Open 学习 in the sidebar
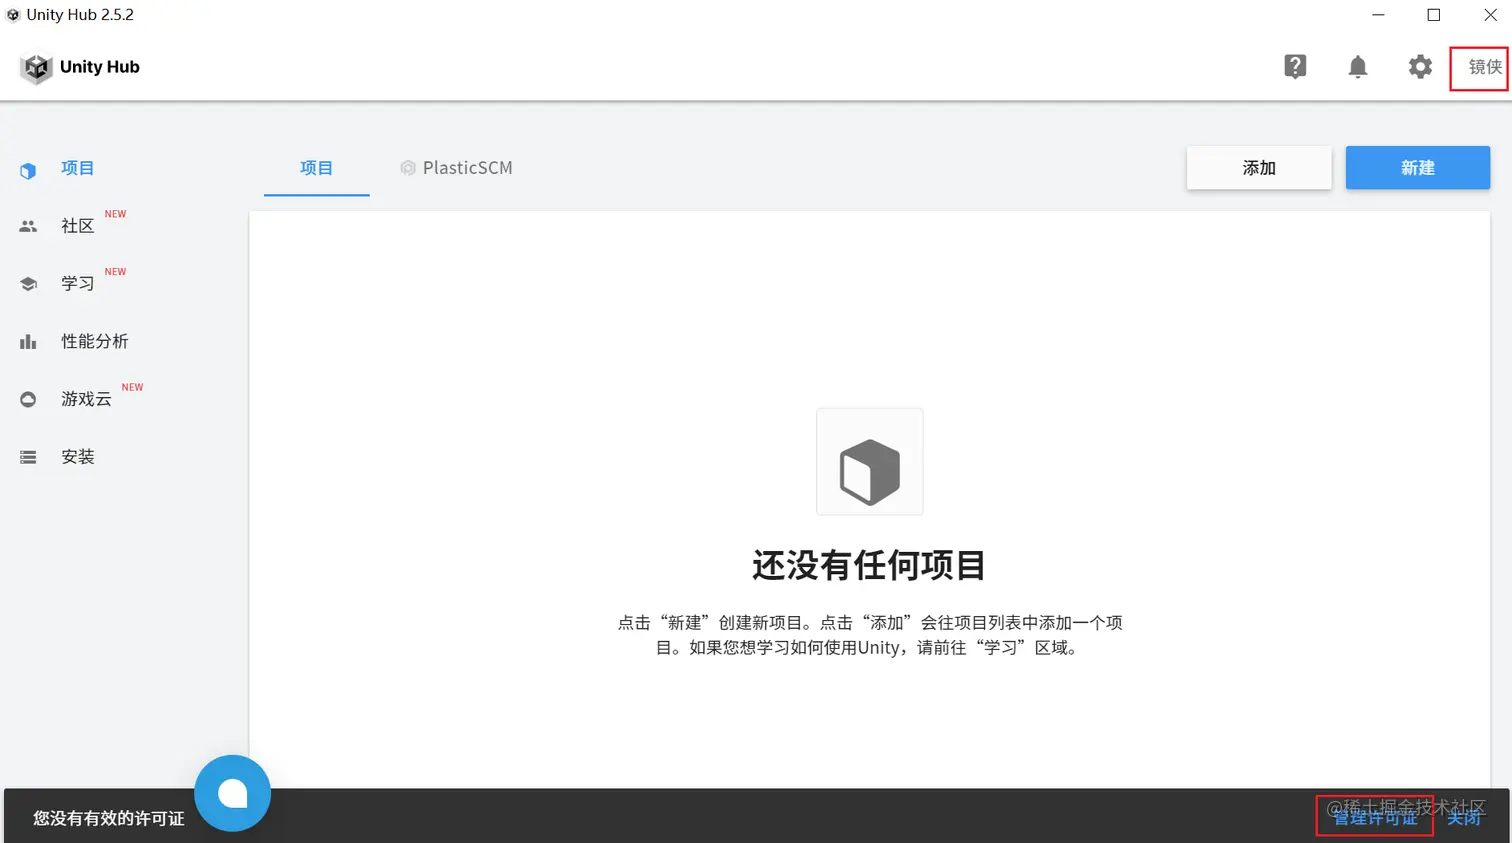This screenshot has width=1512, height=843. point(77,284)
